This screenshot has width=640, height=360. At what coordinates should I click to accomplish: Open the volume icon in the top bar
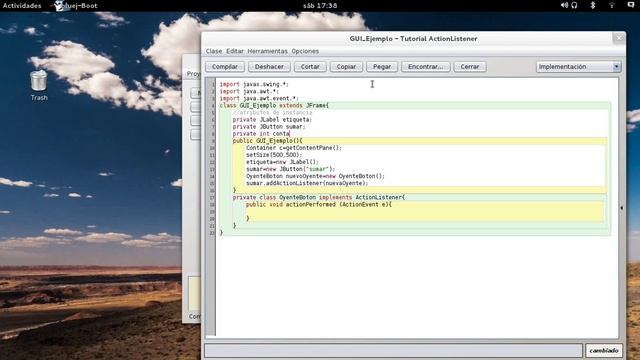point(564,5)
